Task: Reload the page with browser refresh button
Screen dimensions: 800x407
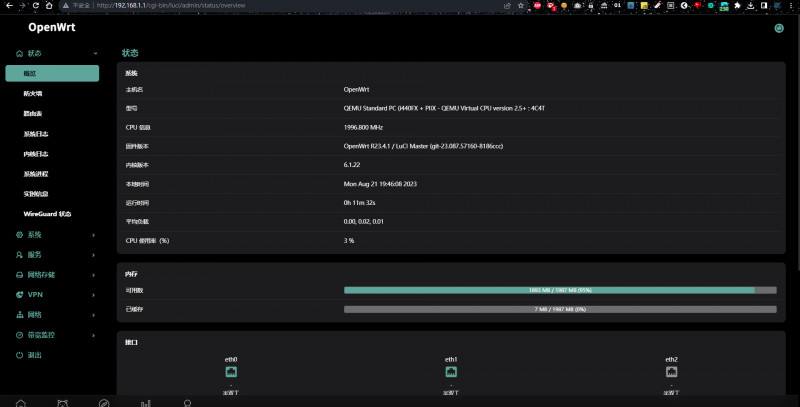Action: point(36,5)
